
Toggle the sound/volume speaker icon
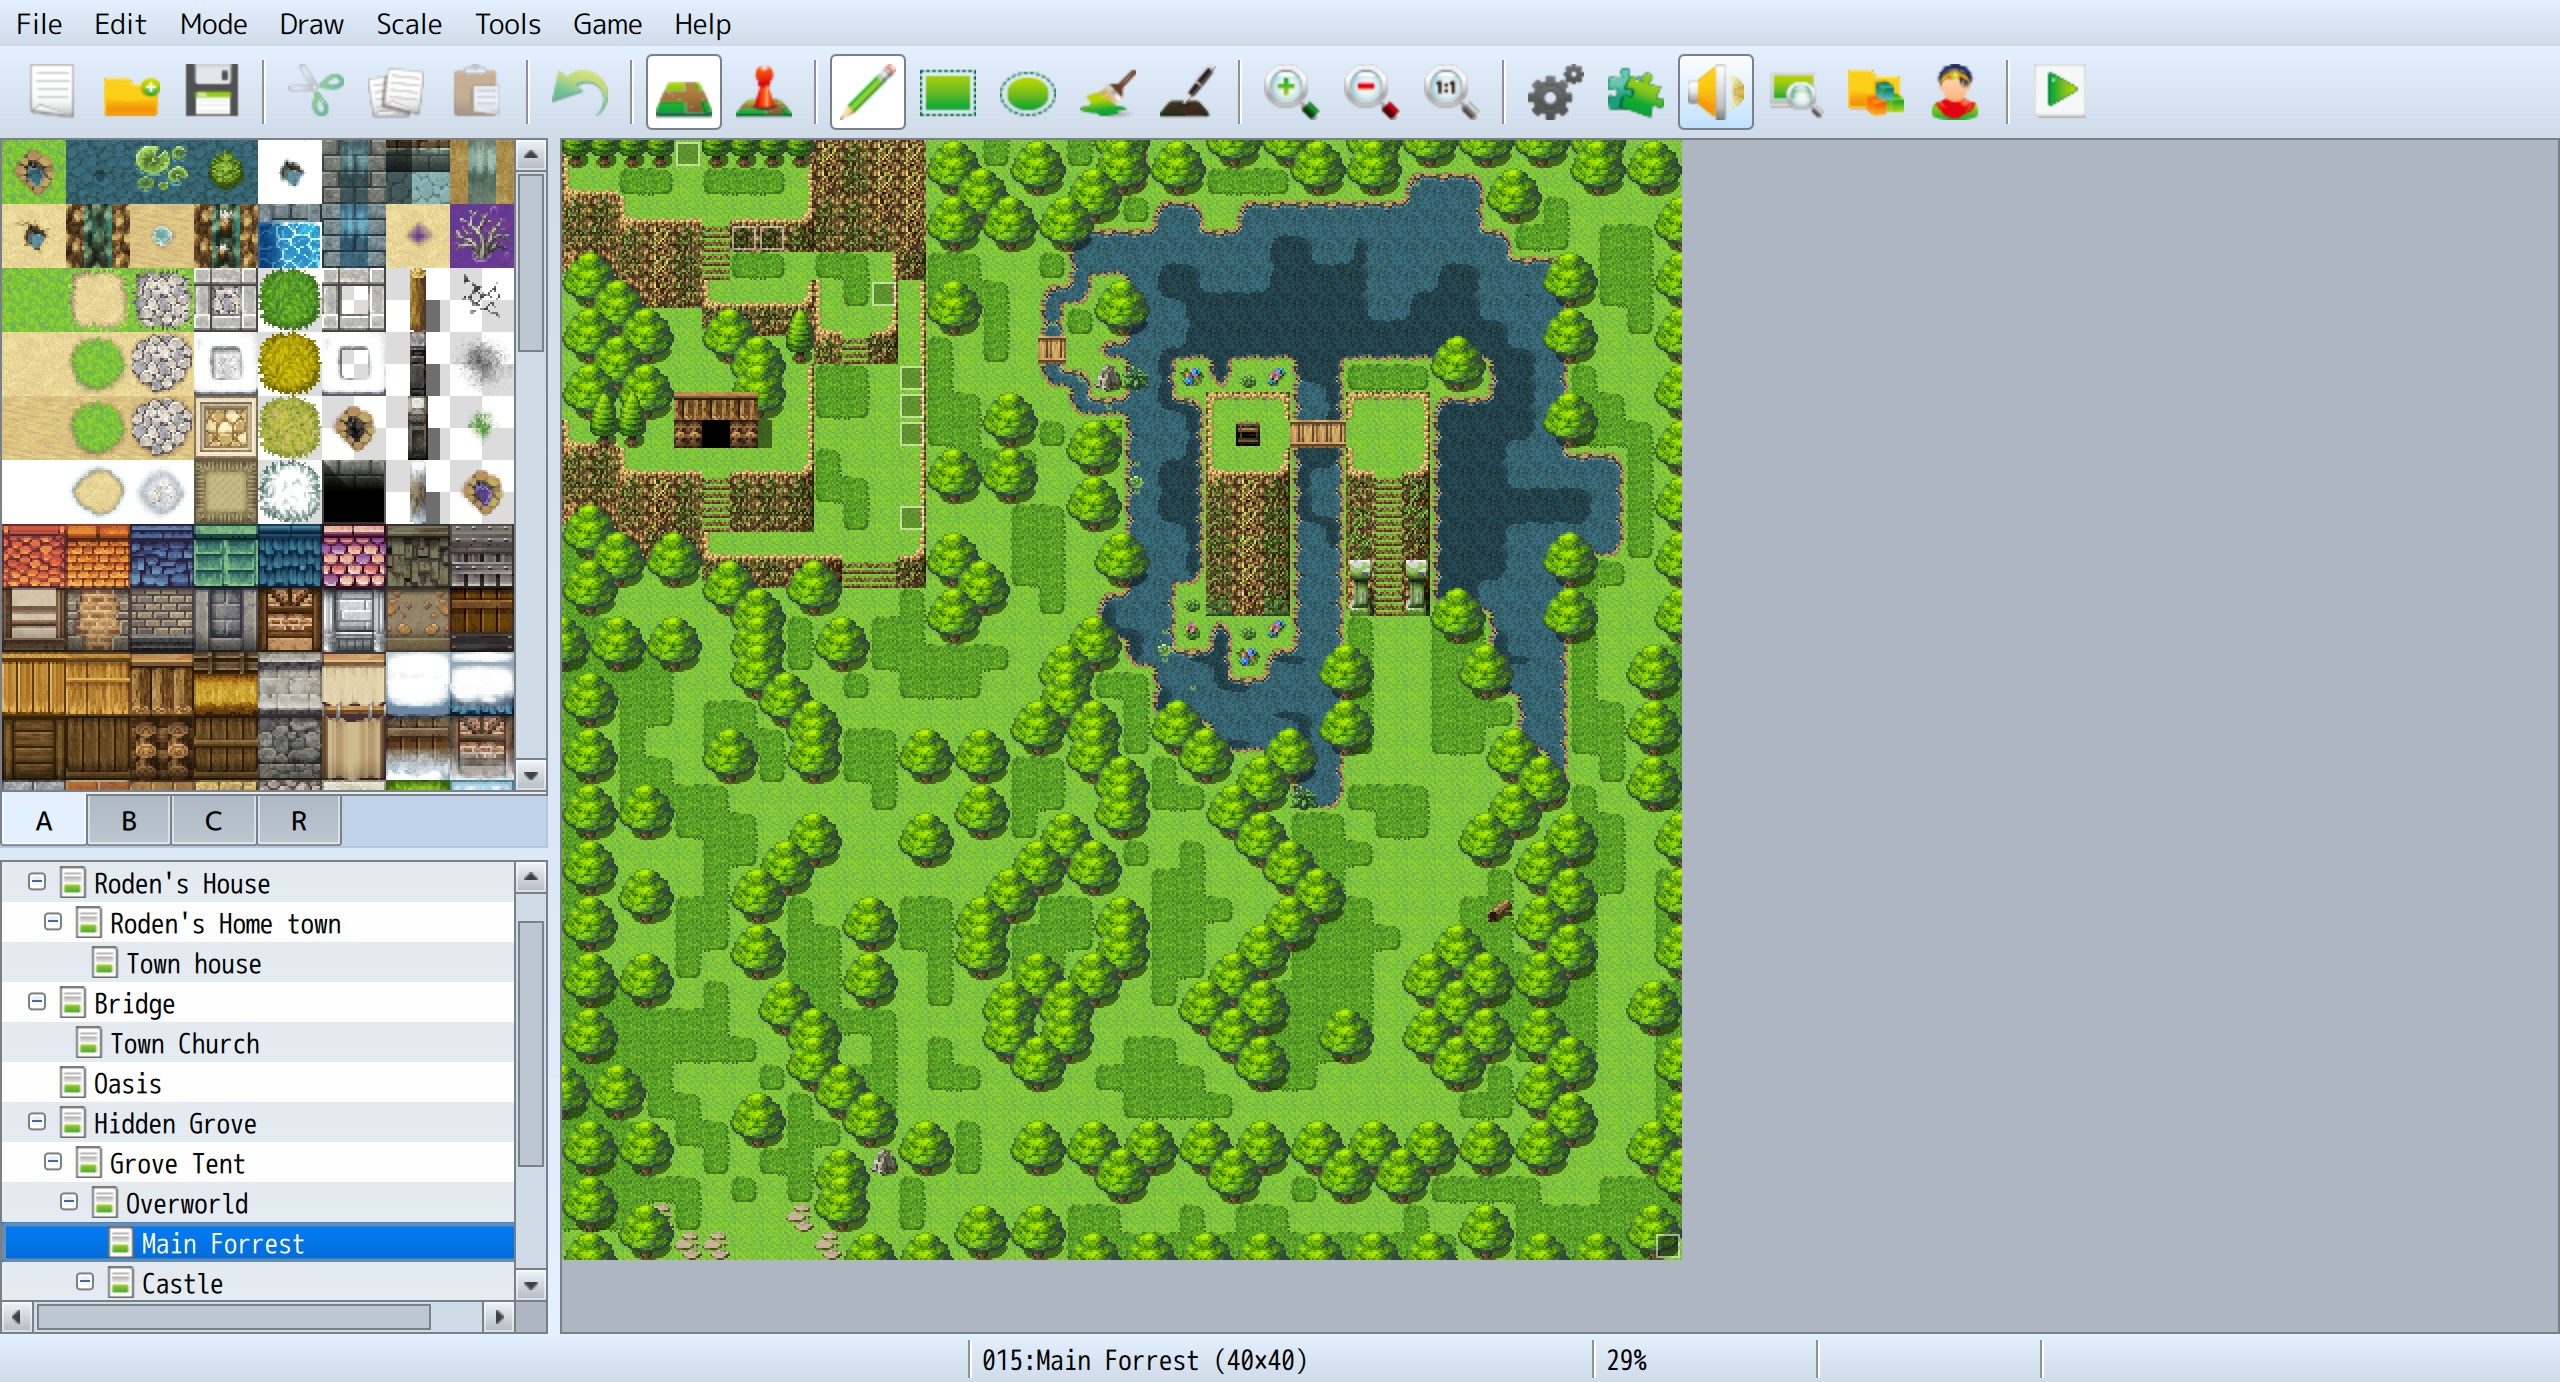[1715, 92]
